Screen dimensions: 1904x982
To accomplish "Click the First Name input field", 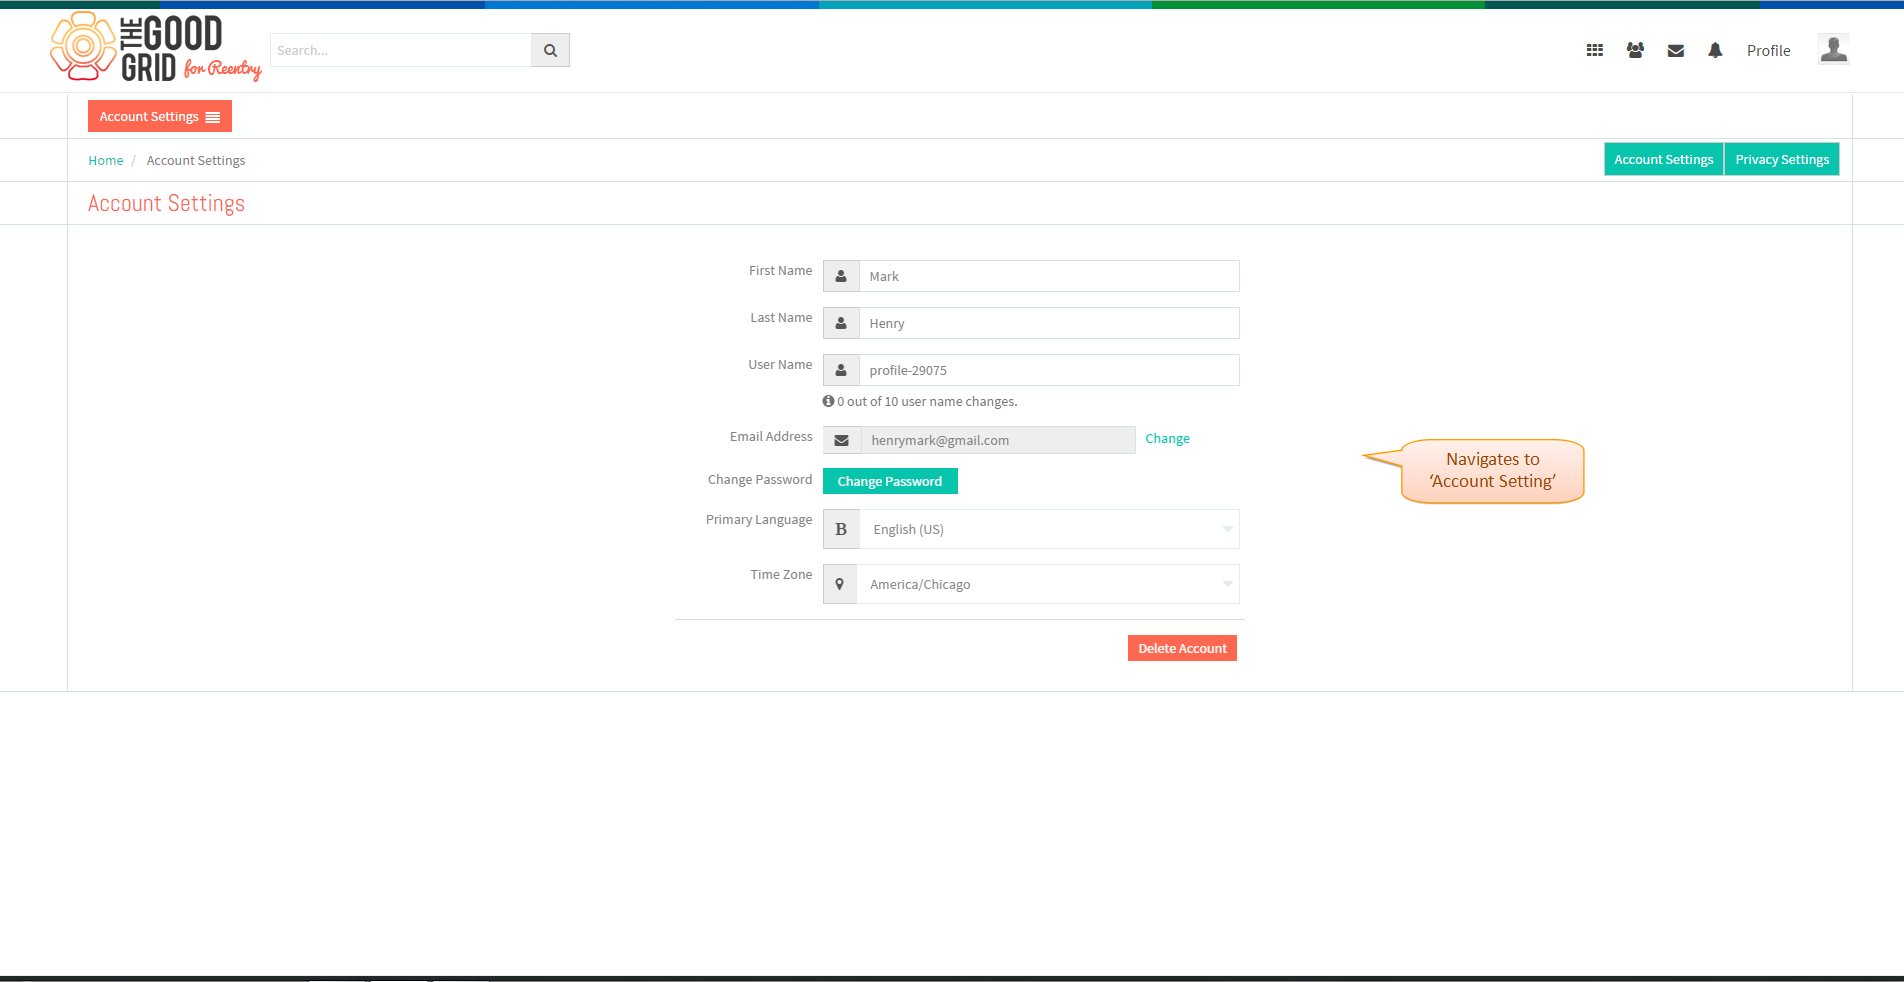I will (1049, 276).
